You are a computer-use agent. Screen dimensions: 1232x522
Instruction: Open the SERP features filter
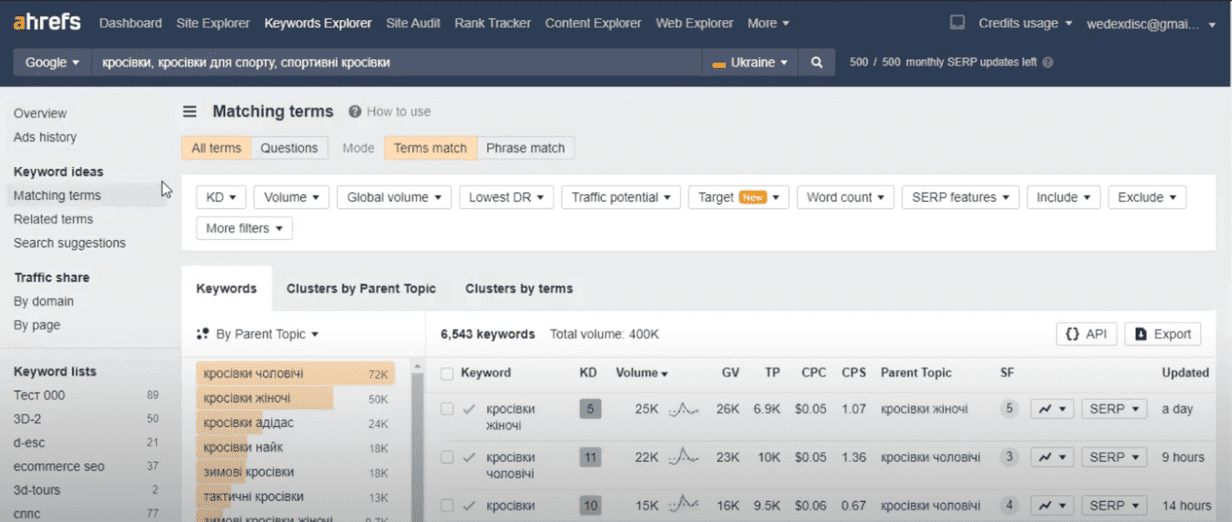[961, 197]
